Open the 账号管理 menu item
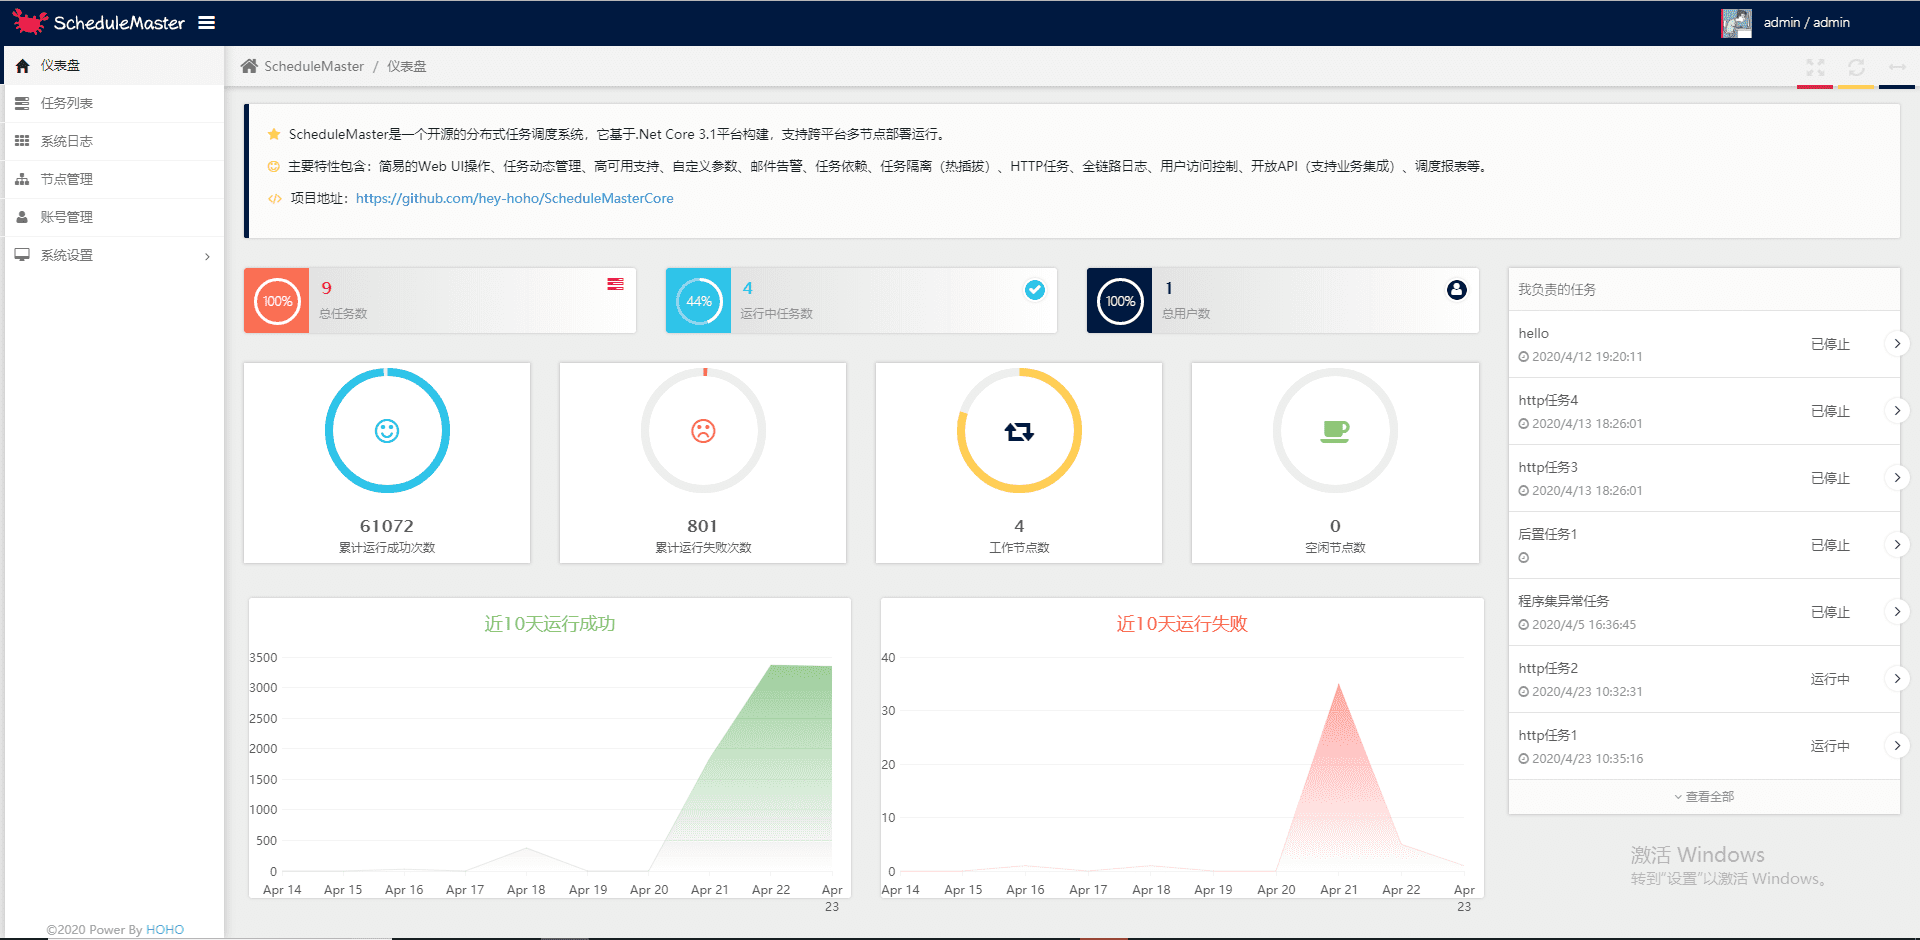 click(x=114, y=217)
